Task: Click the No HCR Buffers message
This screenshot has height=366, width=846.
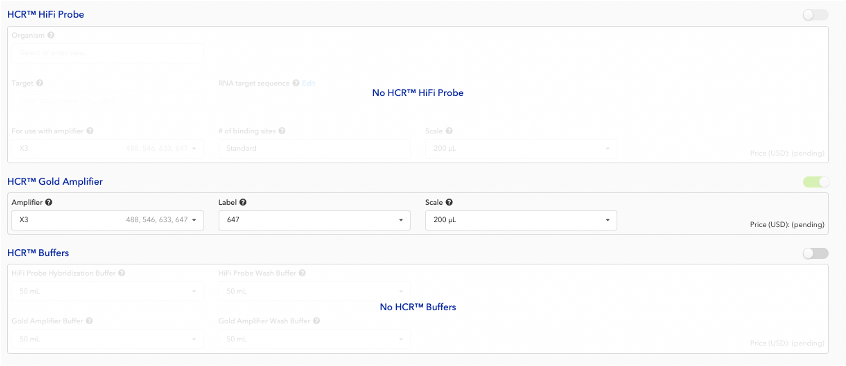Action: tap(418, 307)
